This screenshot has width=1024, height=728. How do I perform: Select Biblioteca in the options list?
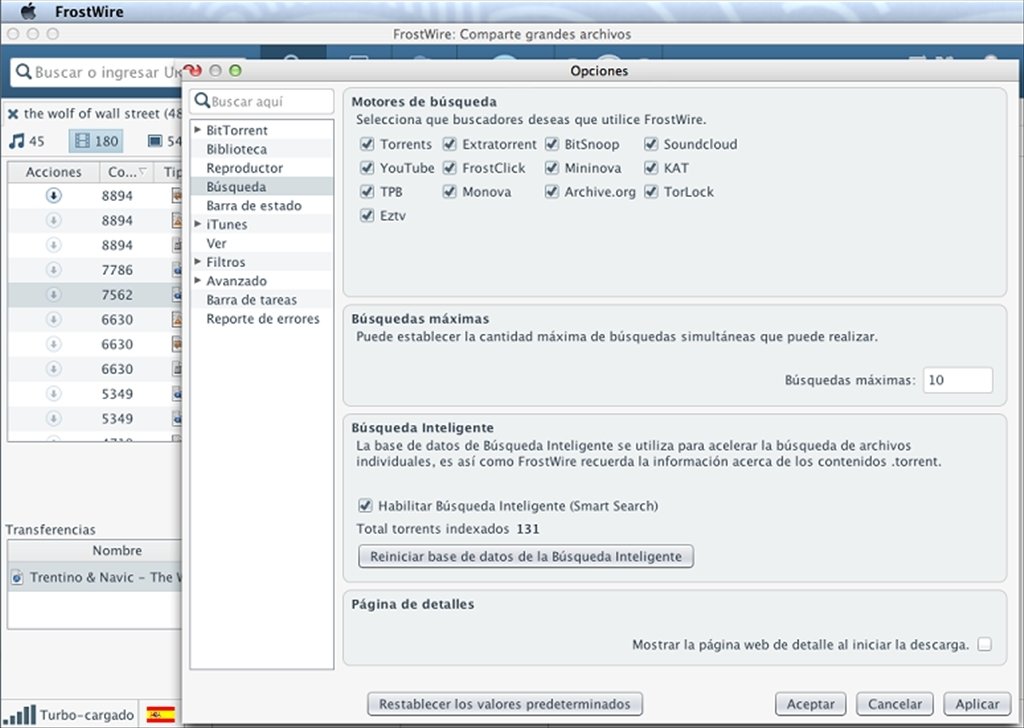[261, 149]
